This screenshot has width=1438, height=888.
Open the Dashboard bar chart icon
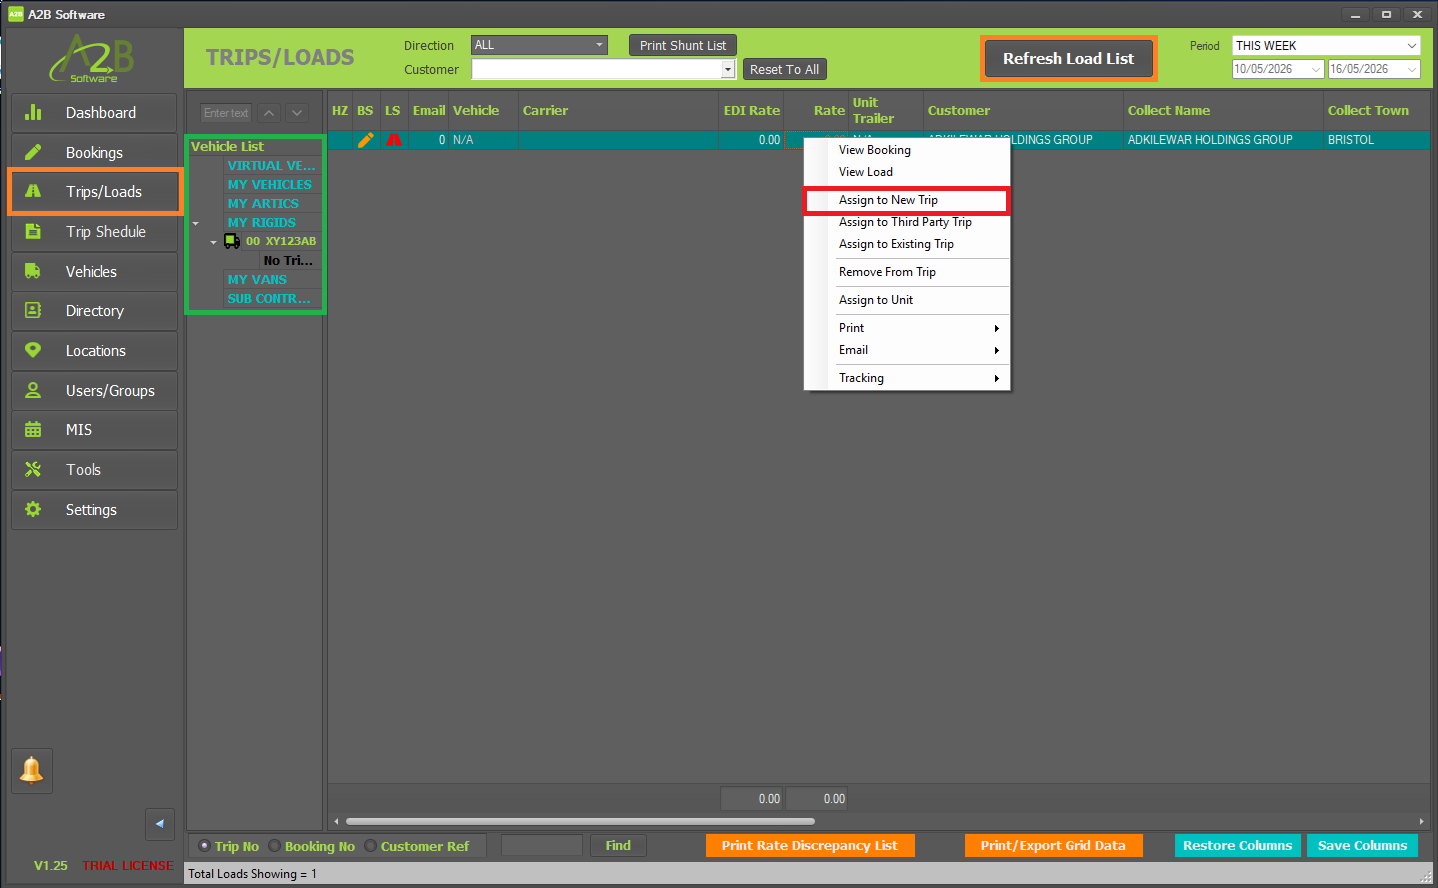click(33, 112)
